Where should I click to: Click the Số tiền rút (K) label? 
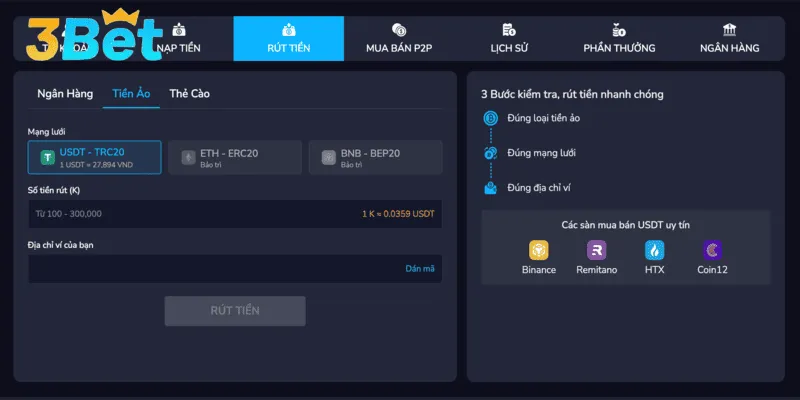click(54, 190)
